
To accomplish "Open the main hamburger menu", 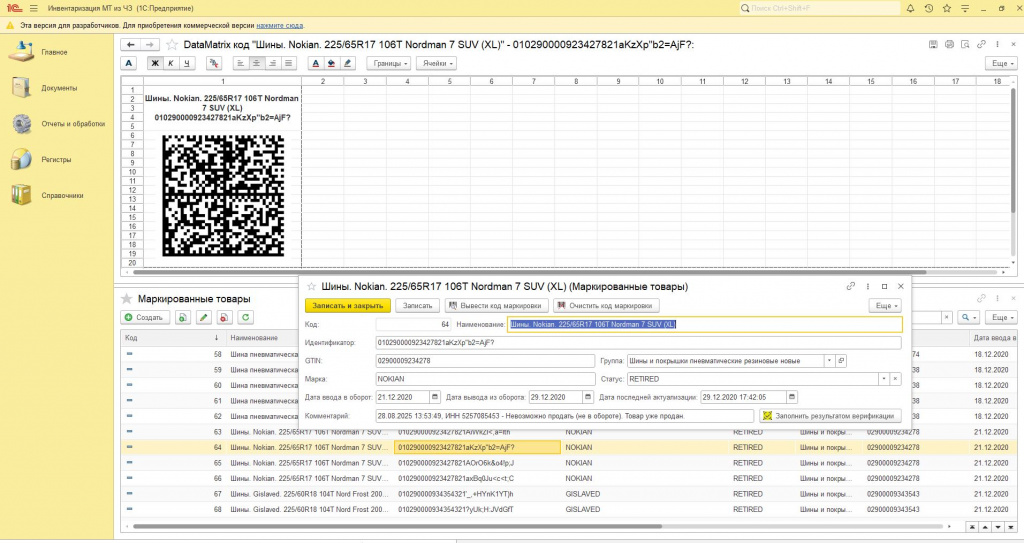I will point(33,8).
